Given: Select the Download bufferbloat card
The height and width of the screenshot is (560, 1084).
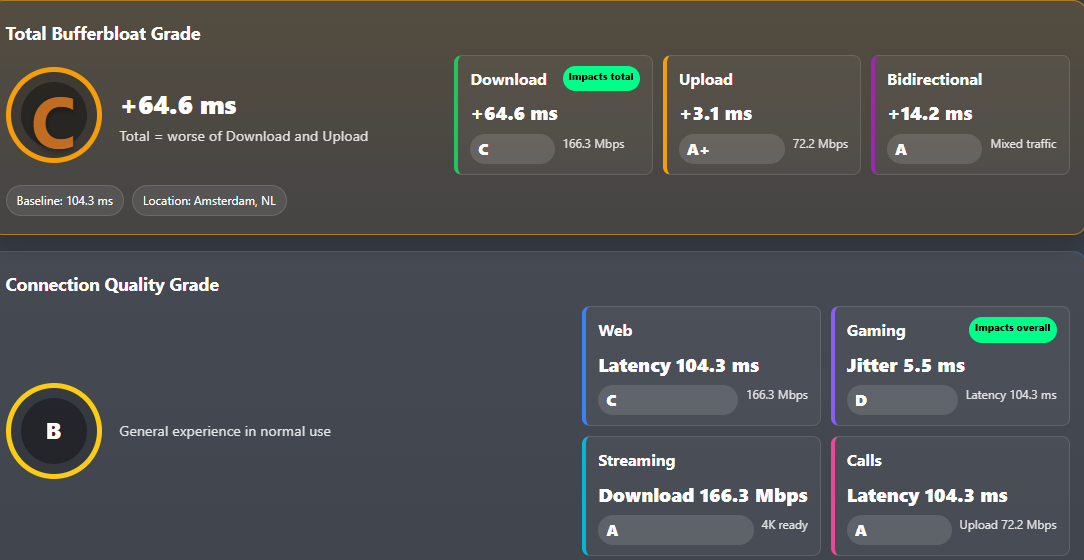Looking at the screenshot, I should pyautogui.click(x=554, y=115).
